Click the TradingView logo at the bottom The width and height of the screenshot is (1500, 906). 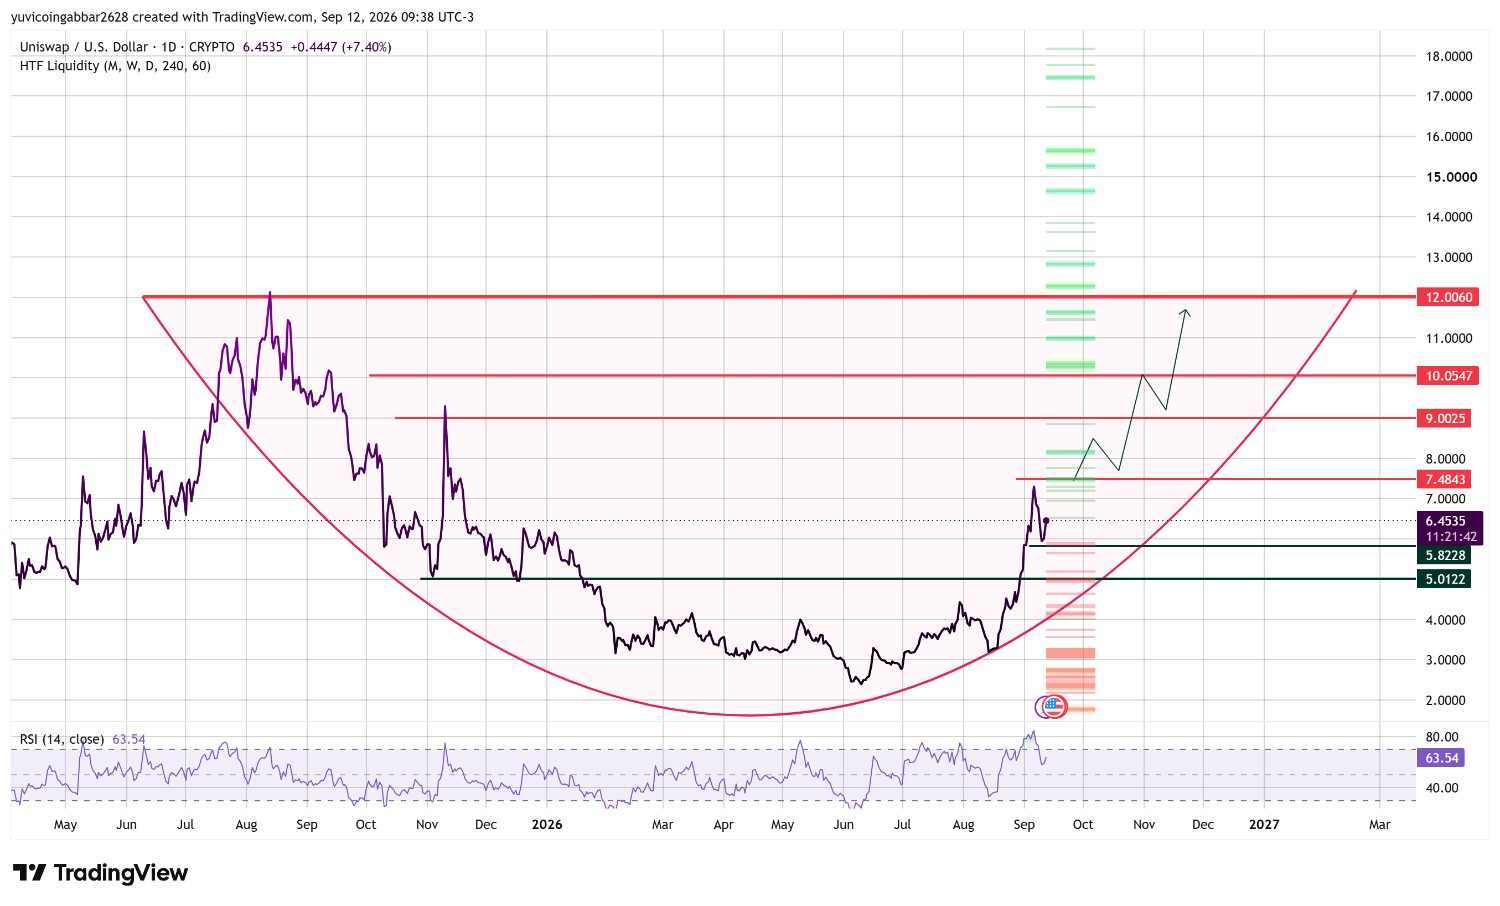[x=100, y=873]
